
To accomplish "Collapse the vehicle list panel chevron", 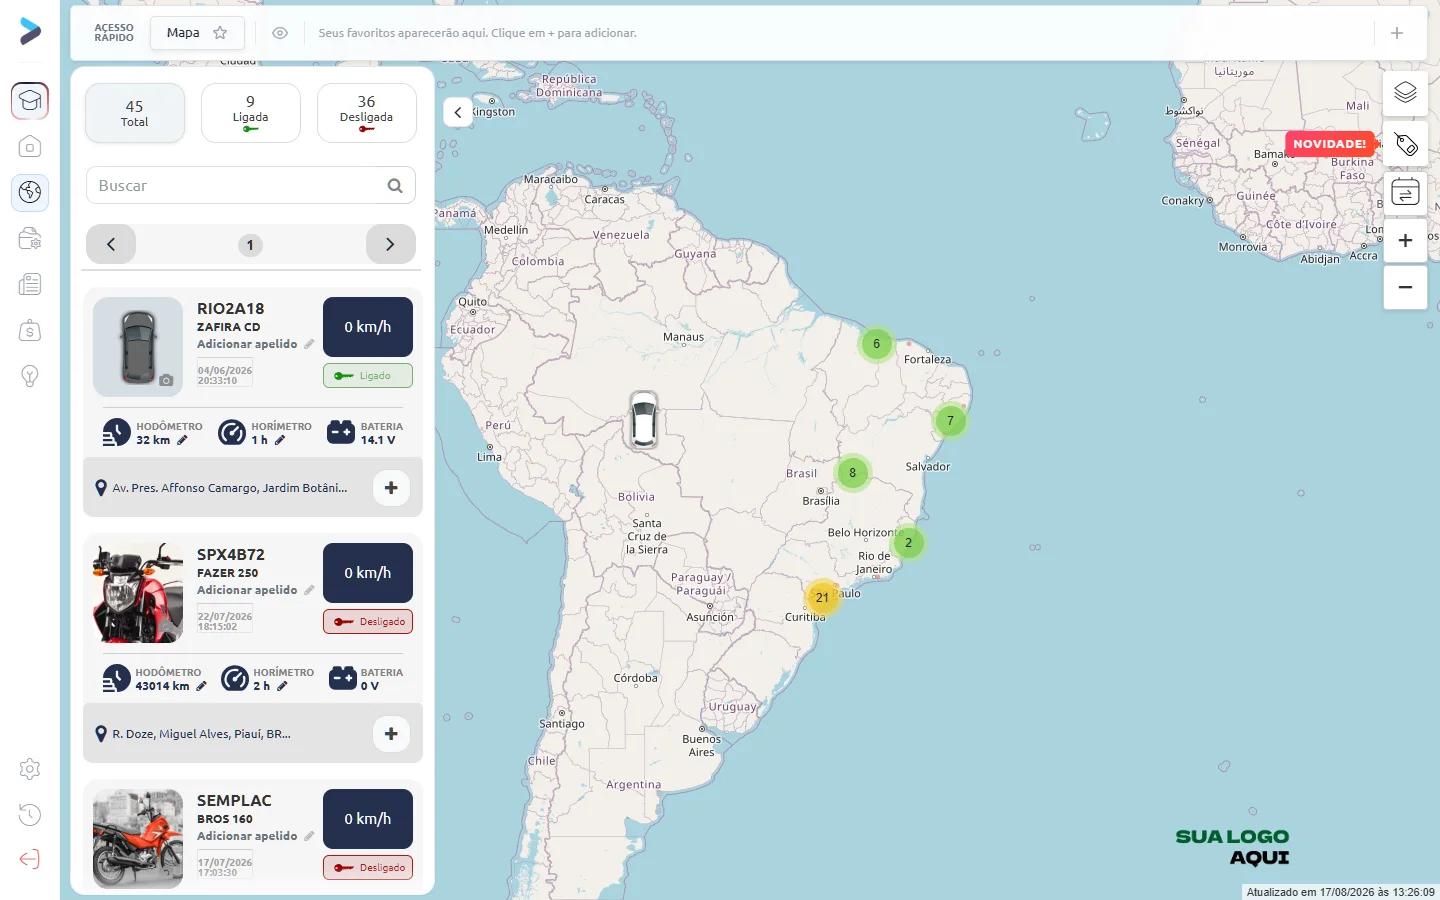I will (458, 112).
